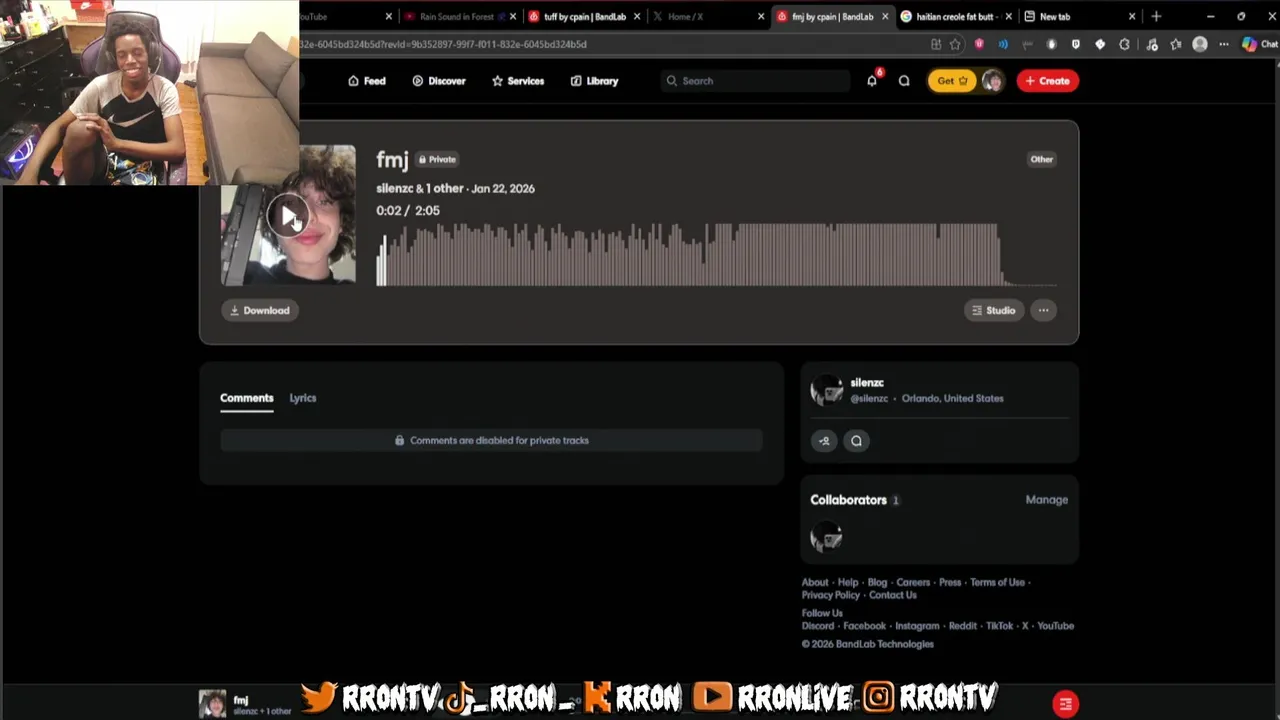
Task: Switch to the tuff by cpain BandLab tab
Action: click(584, 16)
